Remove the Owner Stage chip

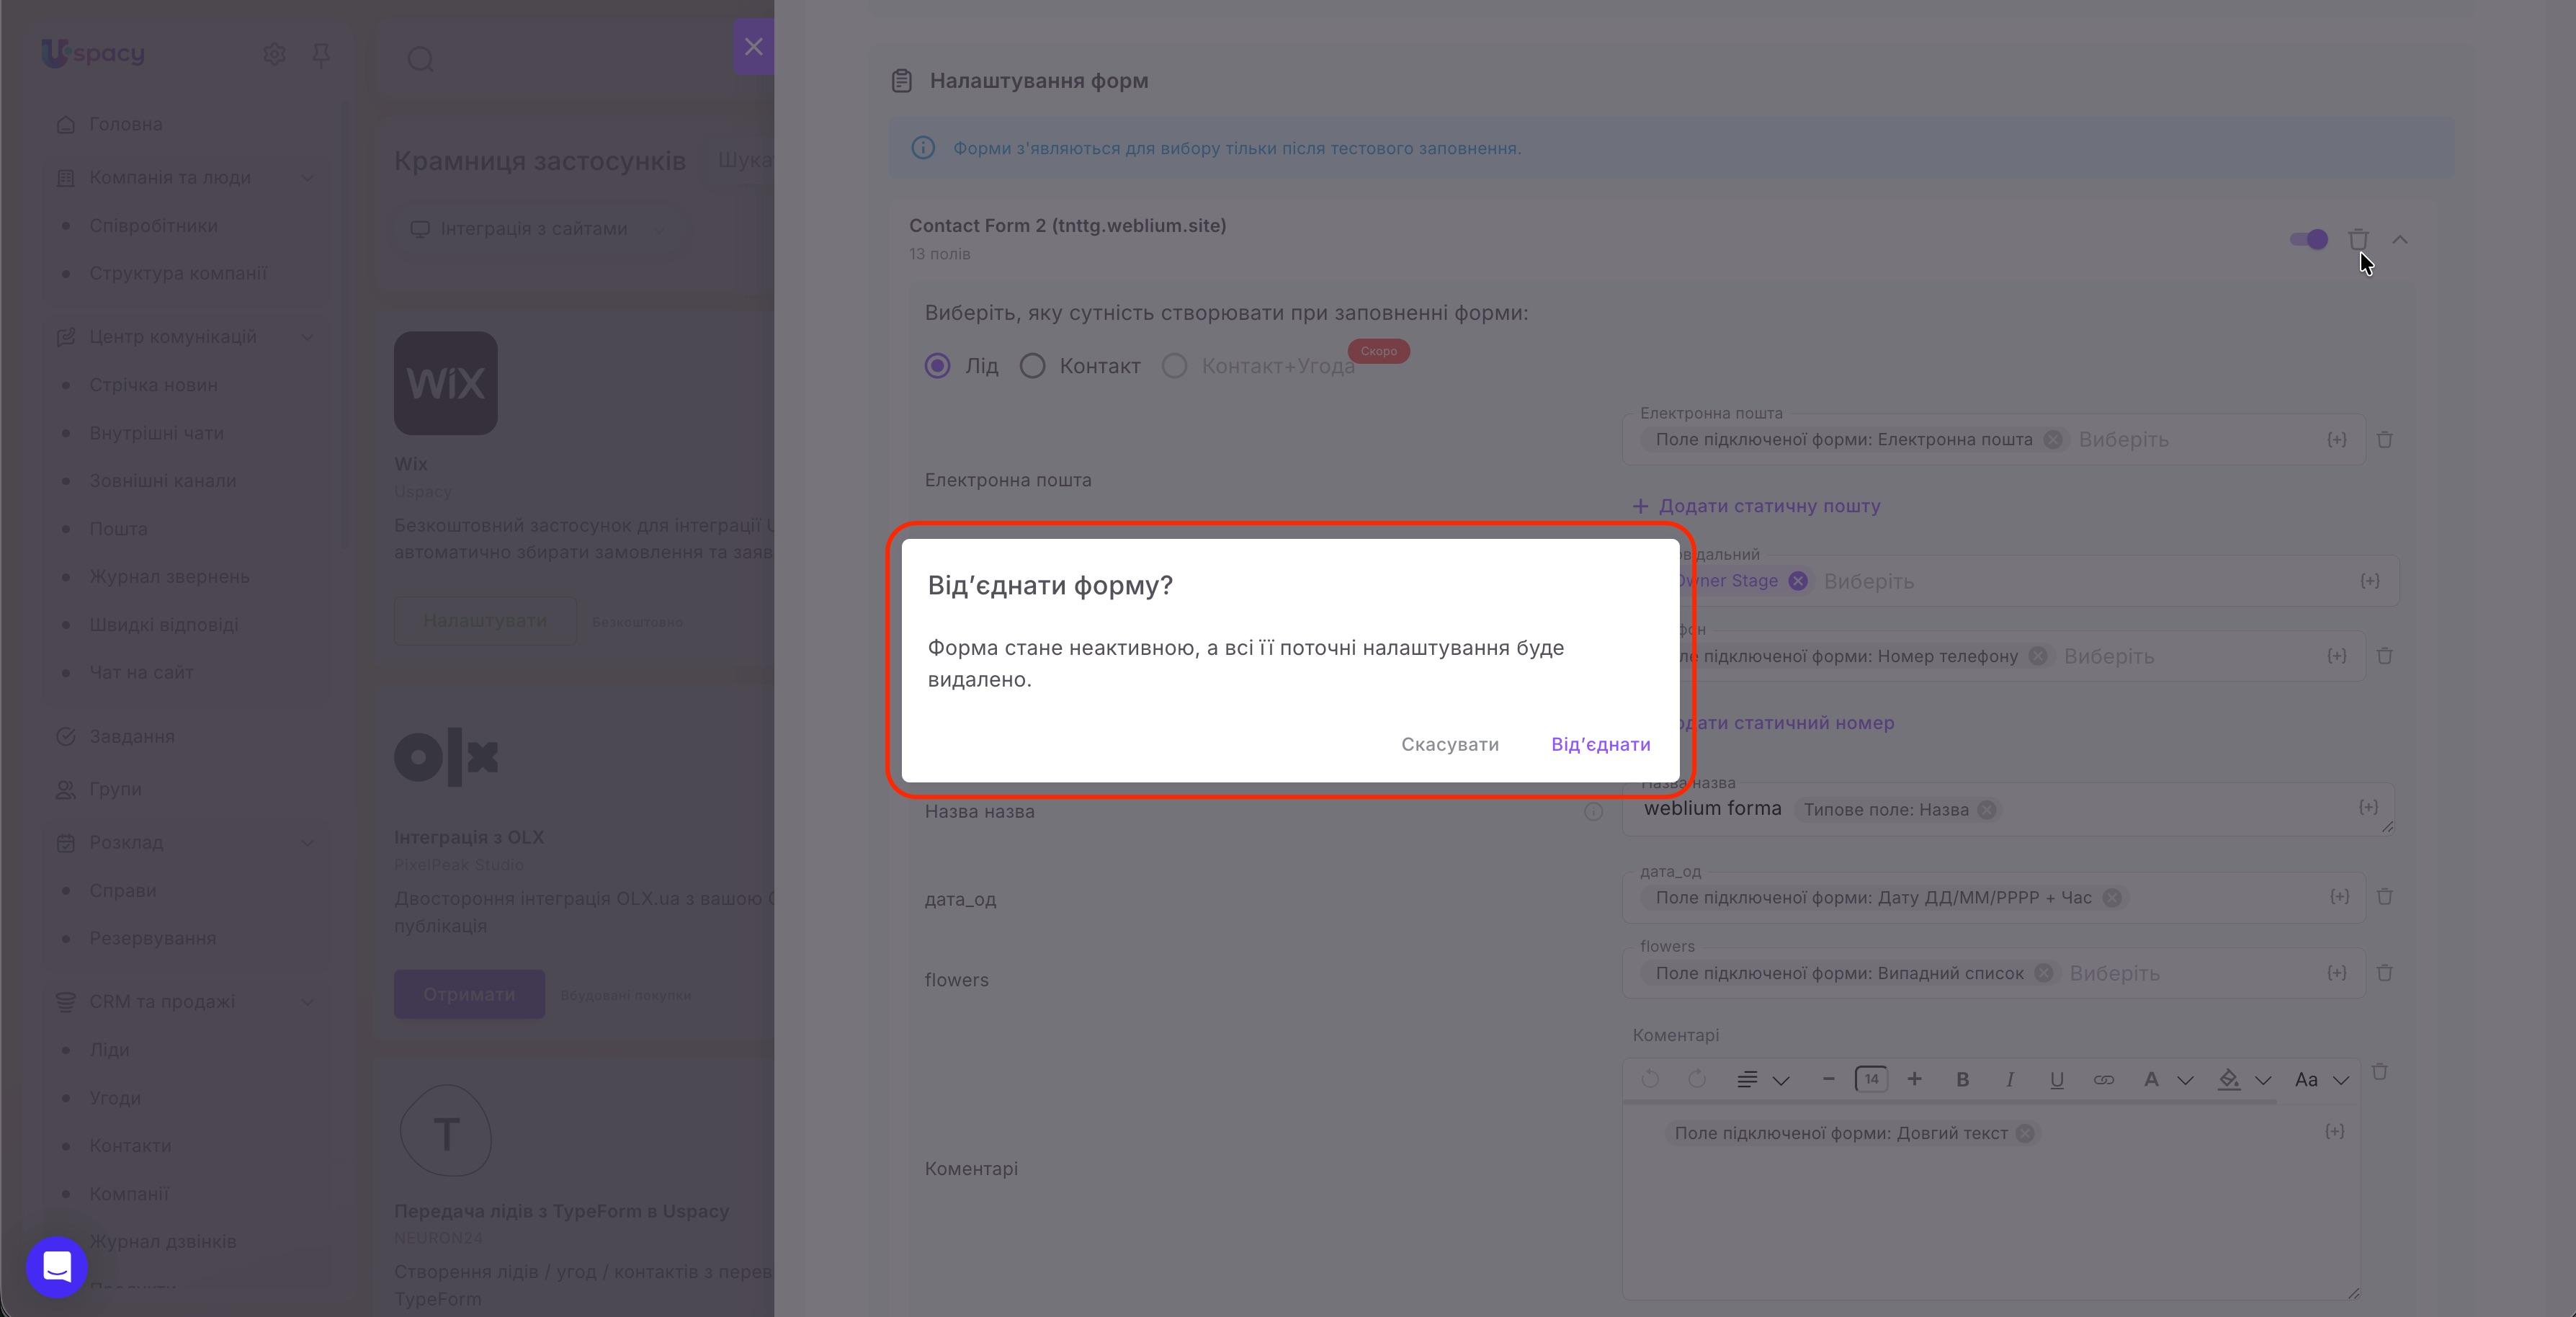pos(1797,581)
